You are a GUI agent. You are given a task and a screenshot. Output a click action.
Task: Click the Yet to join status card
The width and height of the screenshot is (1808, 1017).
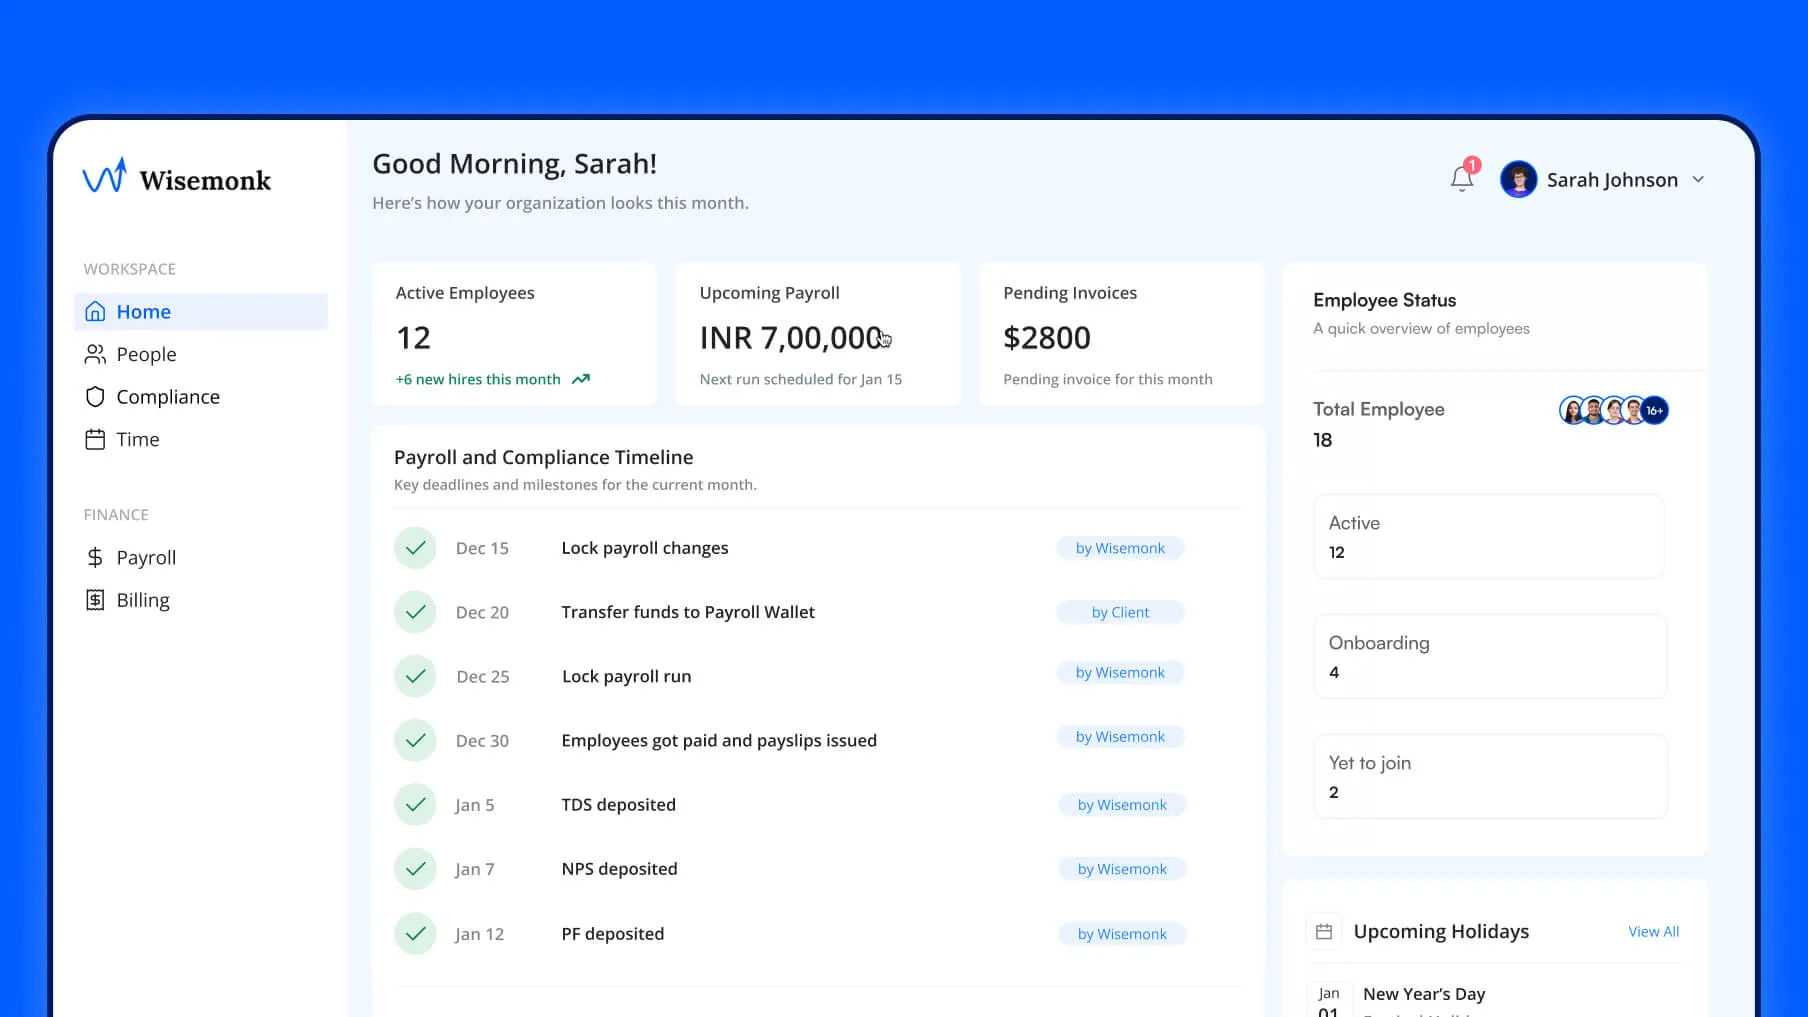(1489, 776)
